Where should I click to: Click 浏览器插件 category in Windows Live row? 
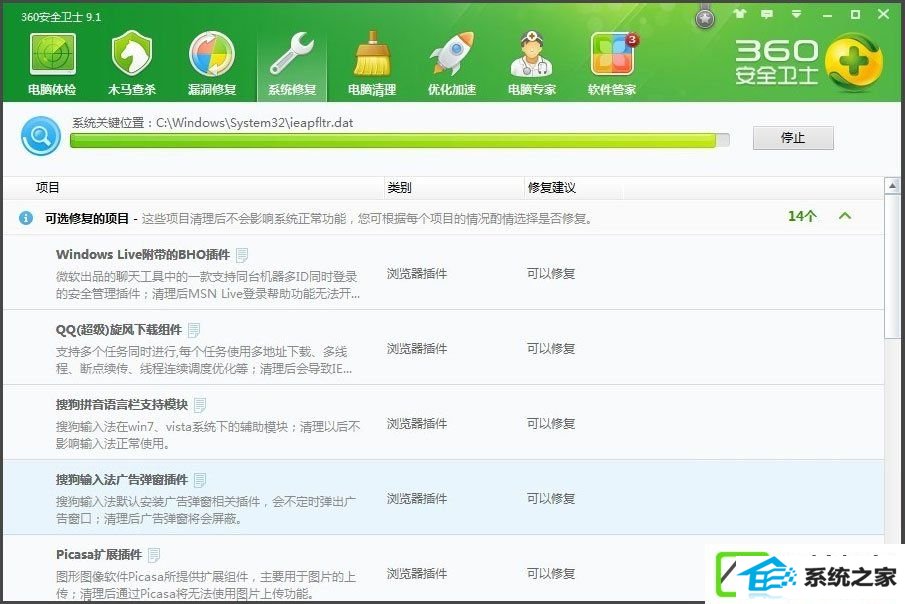pyautogui.click(x=417, y=274)
